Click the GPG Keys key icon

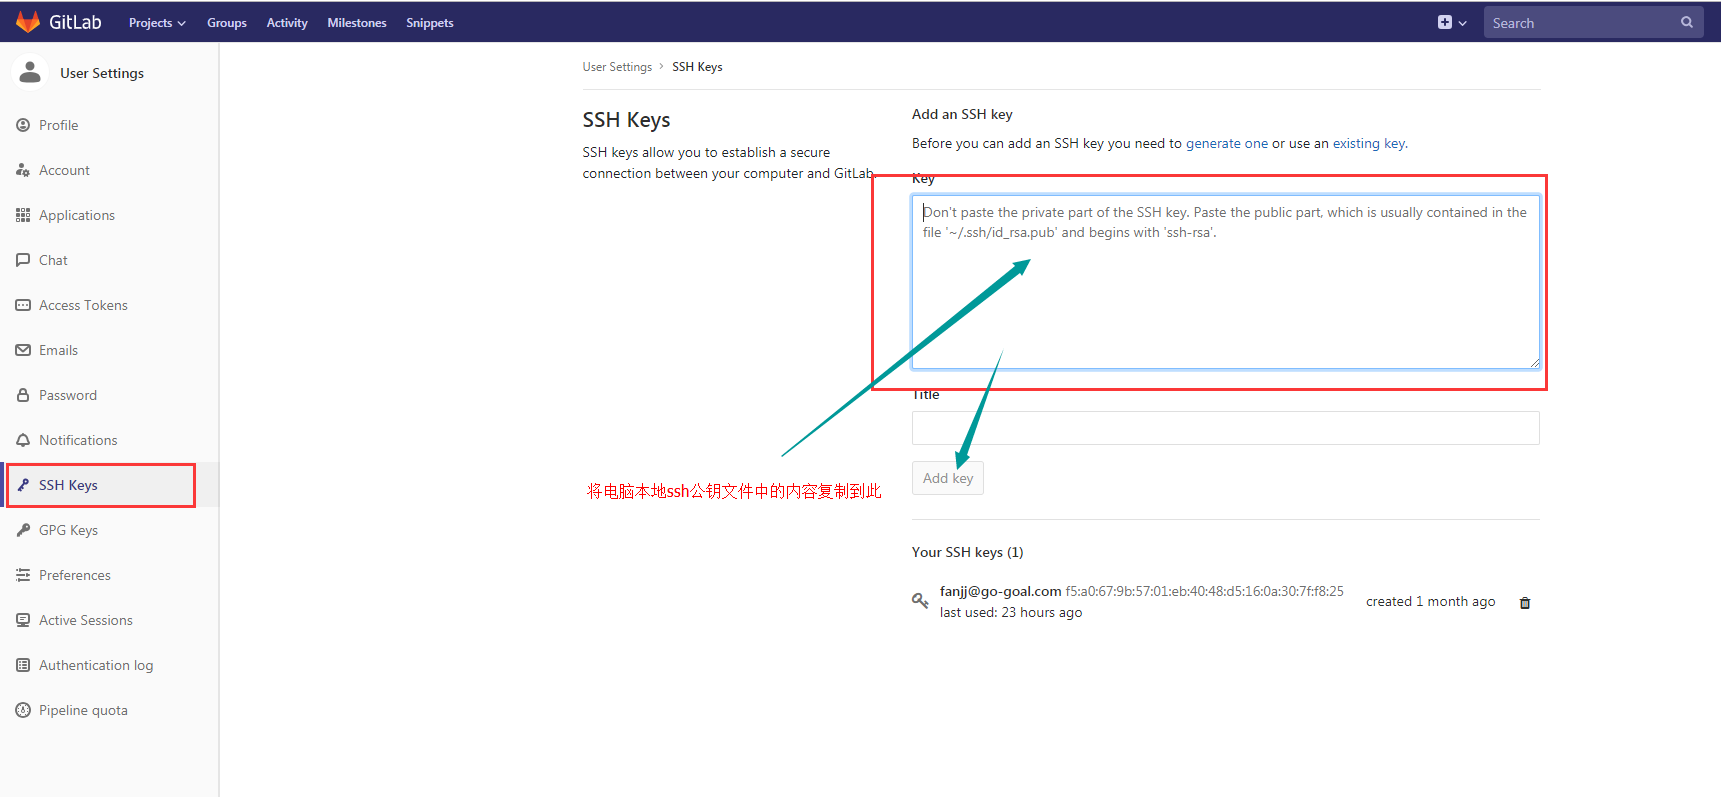[x=23, y=530]
